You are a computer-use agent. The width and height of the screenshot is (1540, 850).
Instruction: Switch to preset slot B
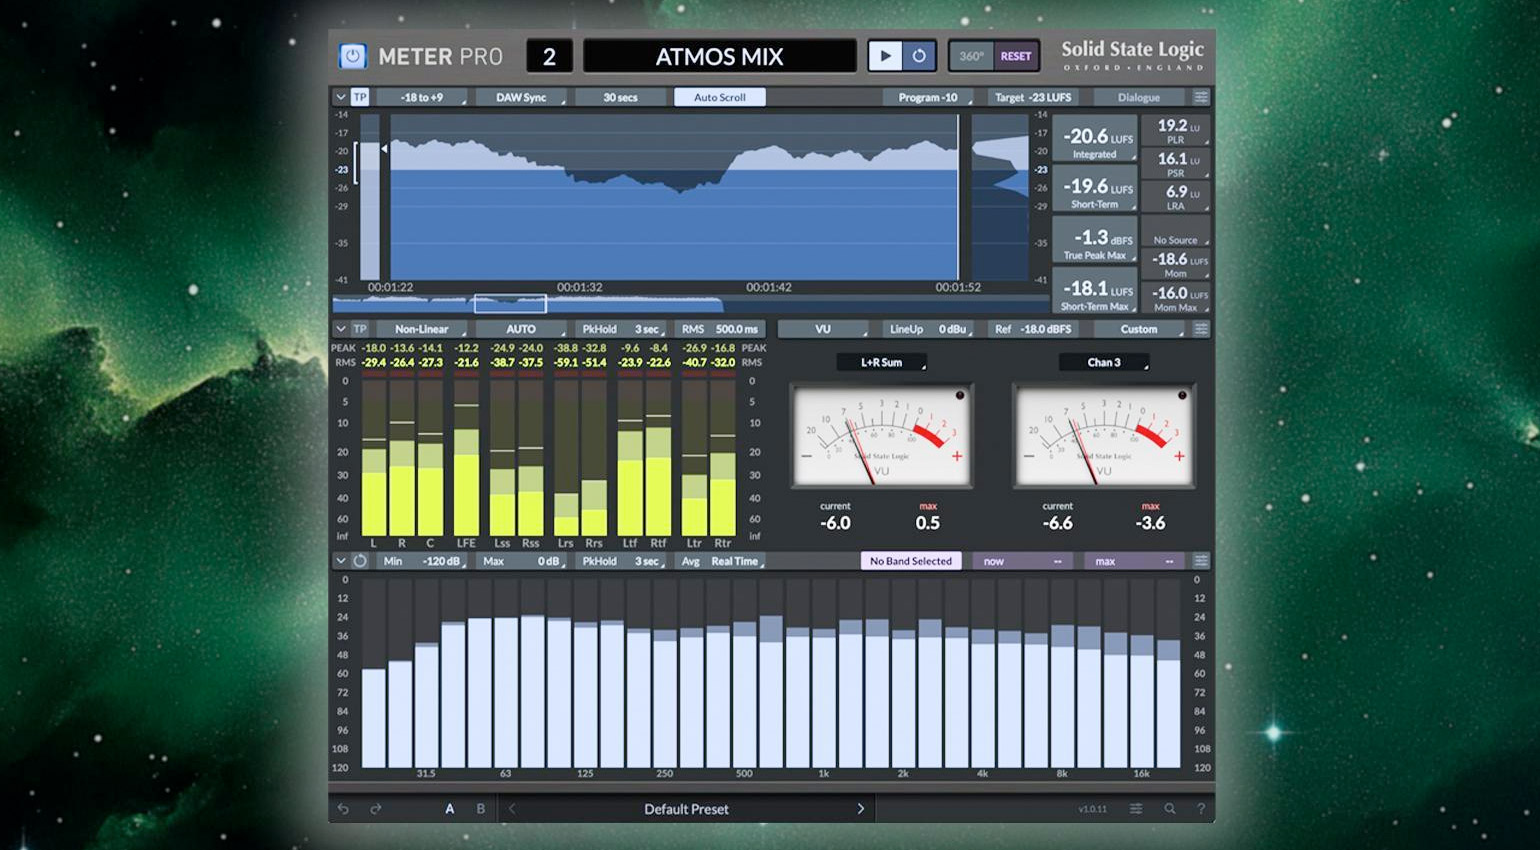(x=480, y=808)
